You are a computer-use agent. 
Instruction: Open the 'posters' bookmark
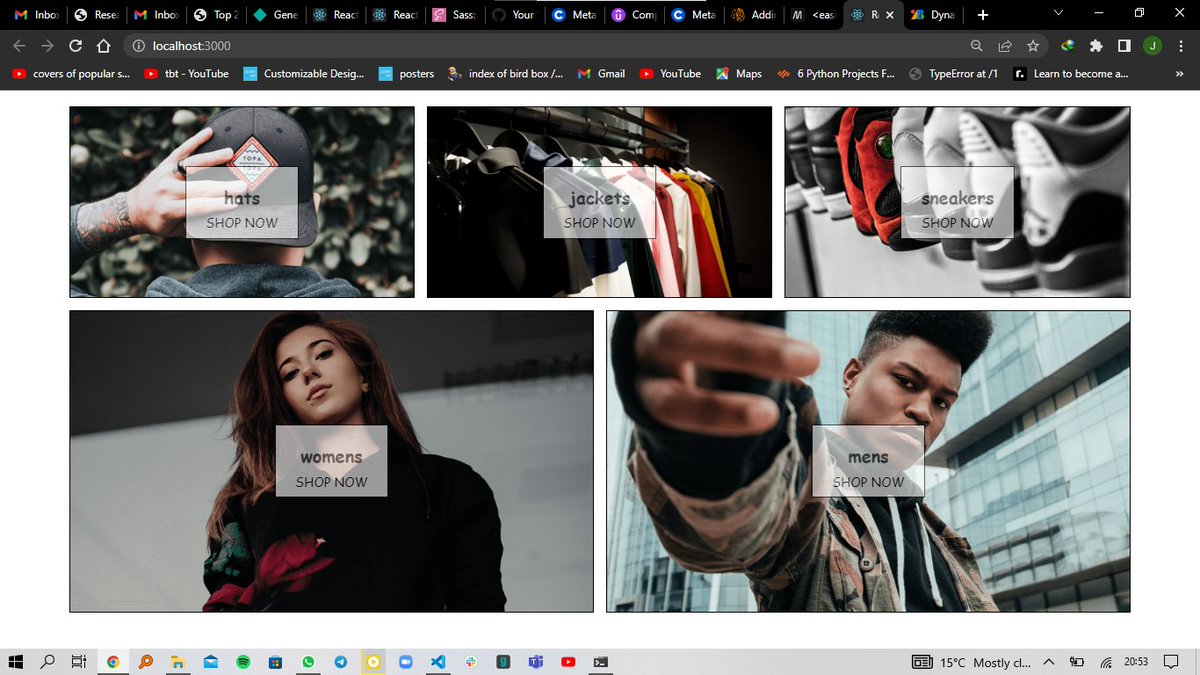407,74
